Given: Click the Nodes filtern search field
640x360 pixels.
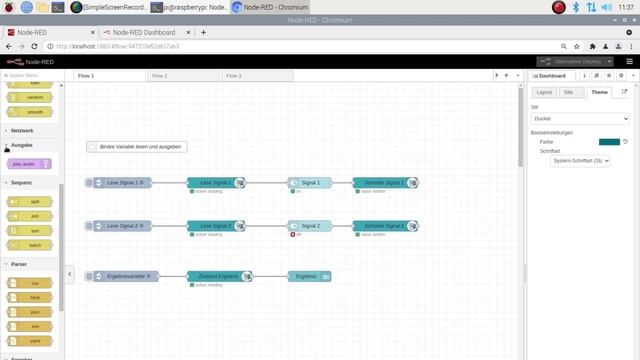Looking at the screenshot, I should click(x=33, y=76).
